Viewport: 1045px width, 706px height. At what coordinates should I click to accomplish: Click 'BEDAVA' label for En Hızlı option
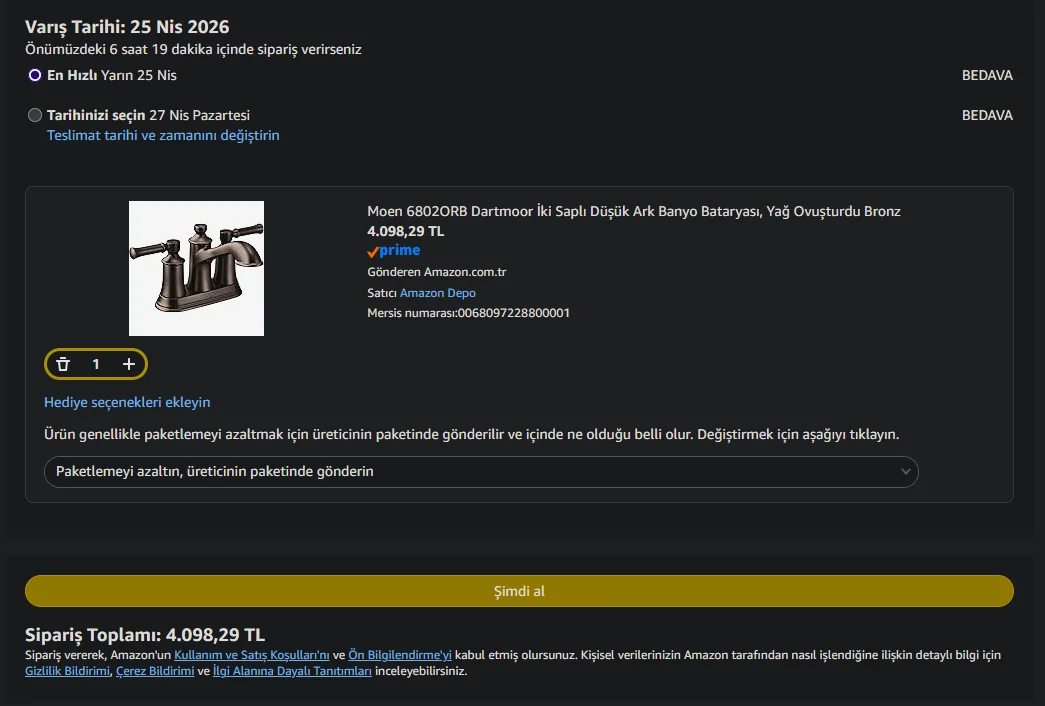[x=987, y=75]
